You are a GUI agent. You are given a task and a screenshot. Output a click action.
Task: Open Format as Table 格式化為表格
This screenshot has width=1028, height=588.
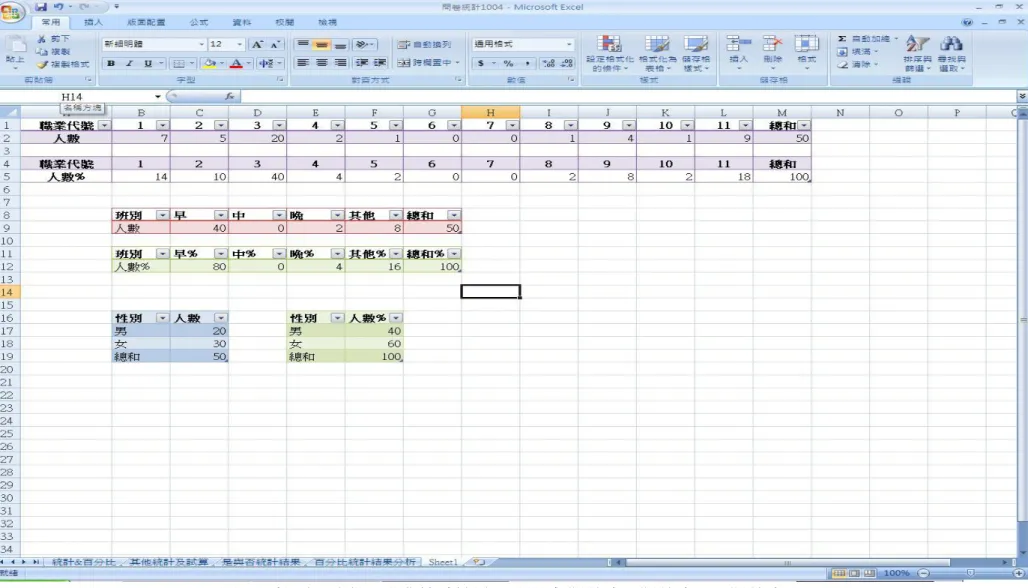pyautogui.click(x=656, y=53)
